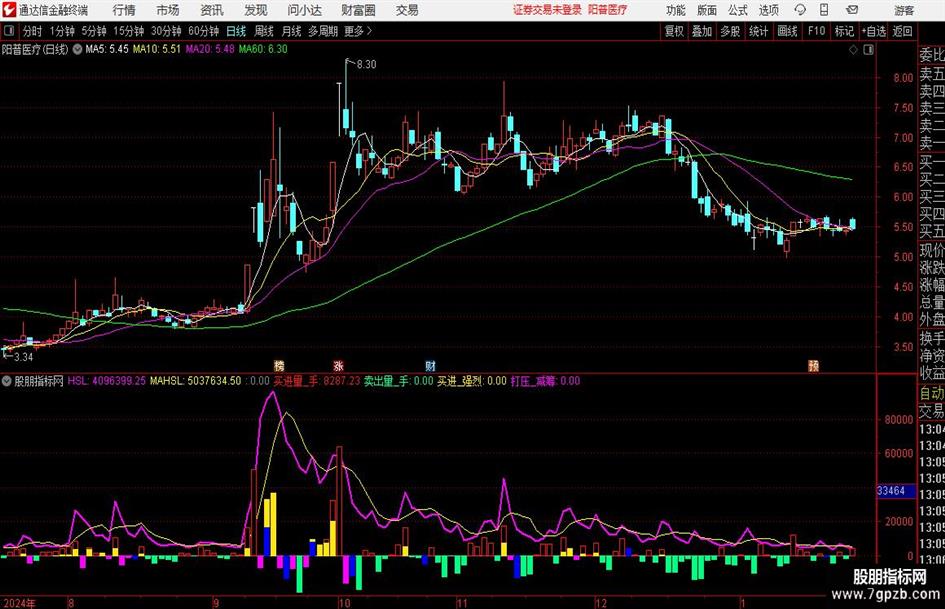The width and height of the screenshot is (945, 609).
Task: Open the 市场 menu
Action: click(x=168, y=10)
